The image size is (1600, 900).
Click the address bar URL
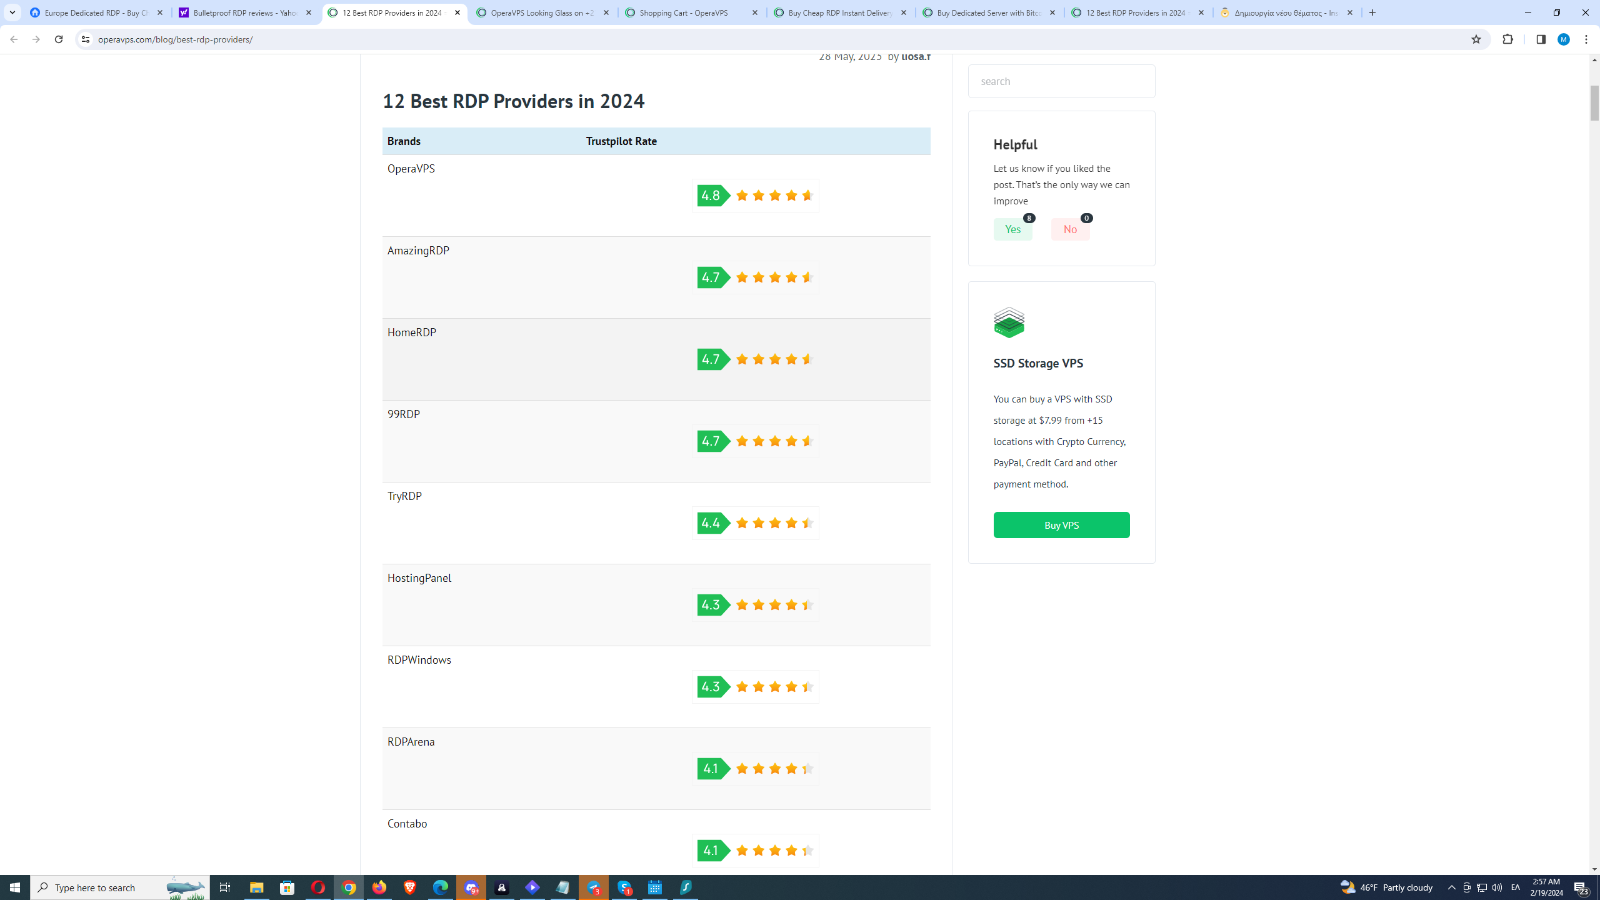(176, 39)
